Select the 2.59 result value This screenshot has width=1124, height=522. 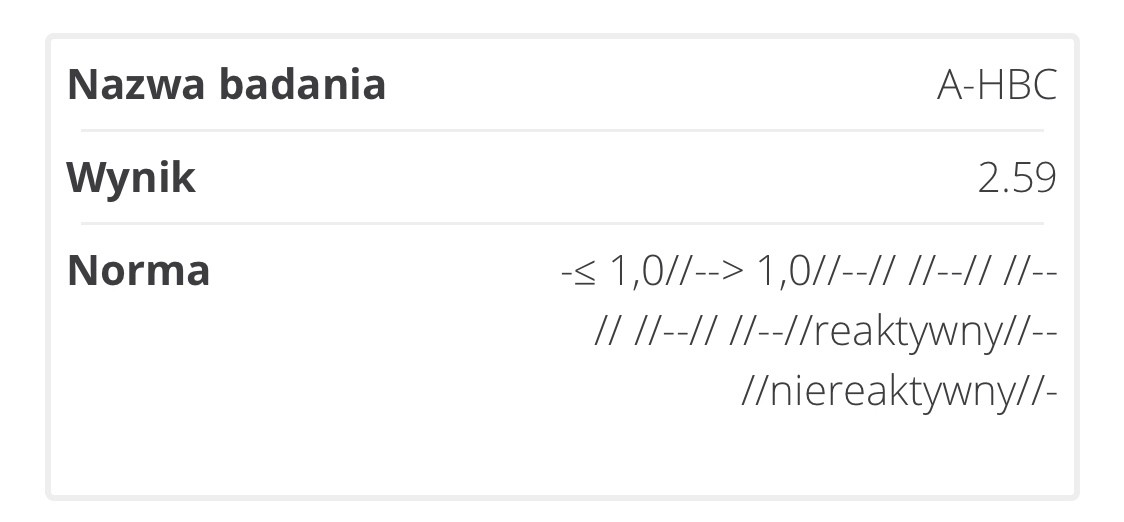coord(1016,178)
